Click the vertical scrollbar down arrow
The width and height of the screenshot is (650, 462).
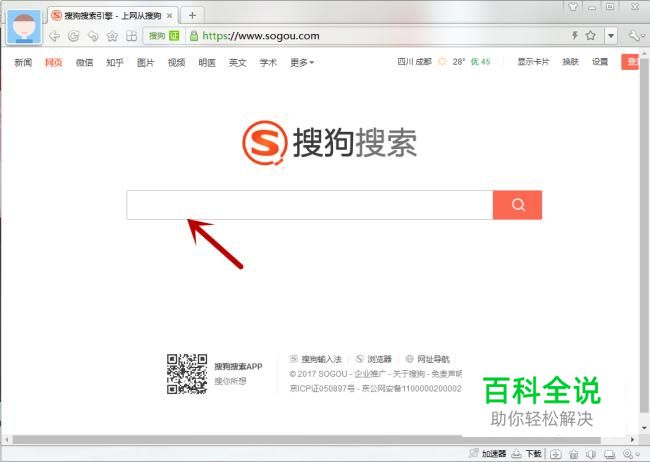645,428
